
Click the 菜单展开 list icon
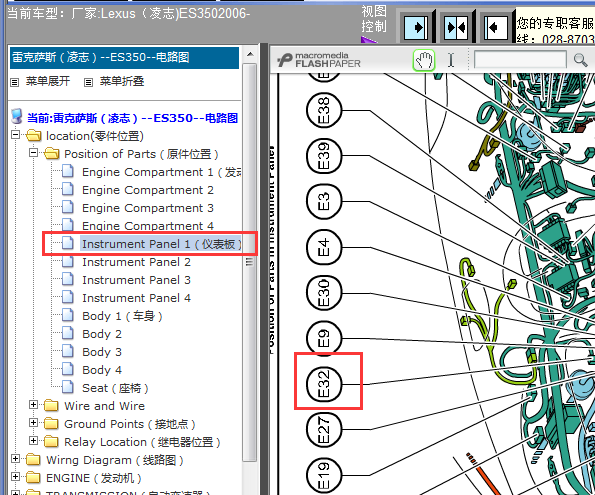click(14, 82)
